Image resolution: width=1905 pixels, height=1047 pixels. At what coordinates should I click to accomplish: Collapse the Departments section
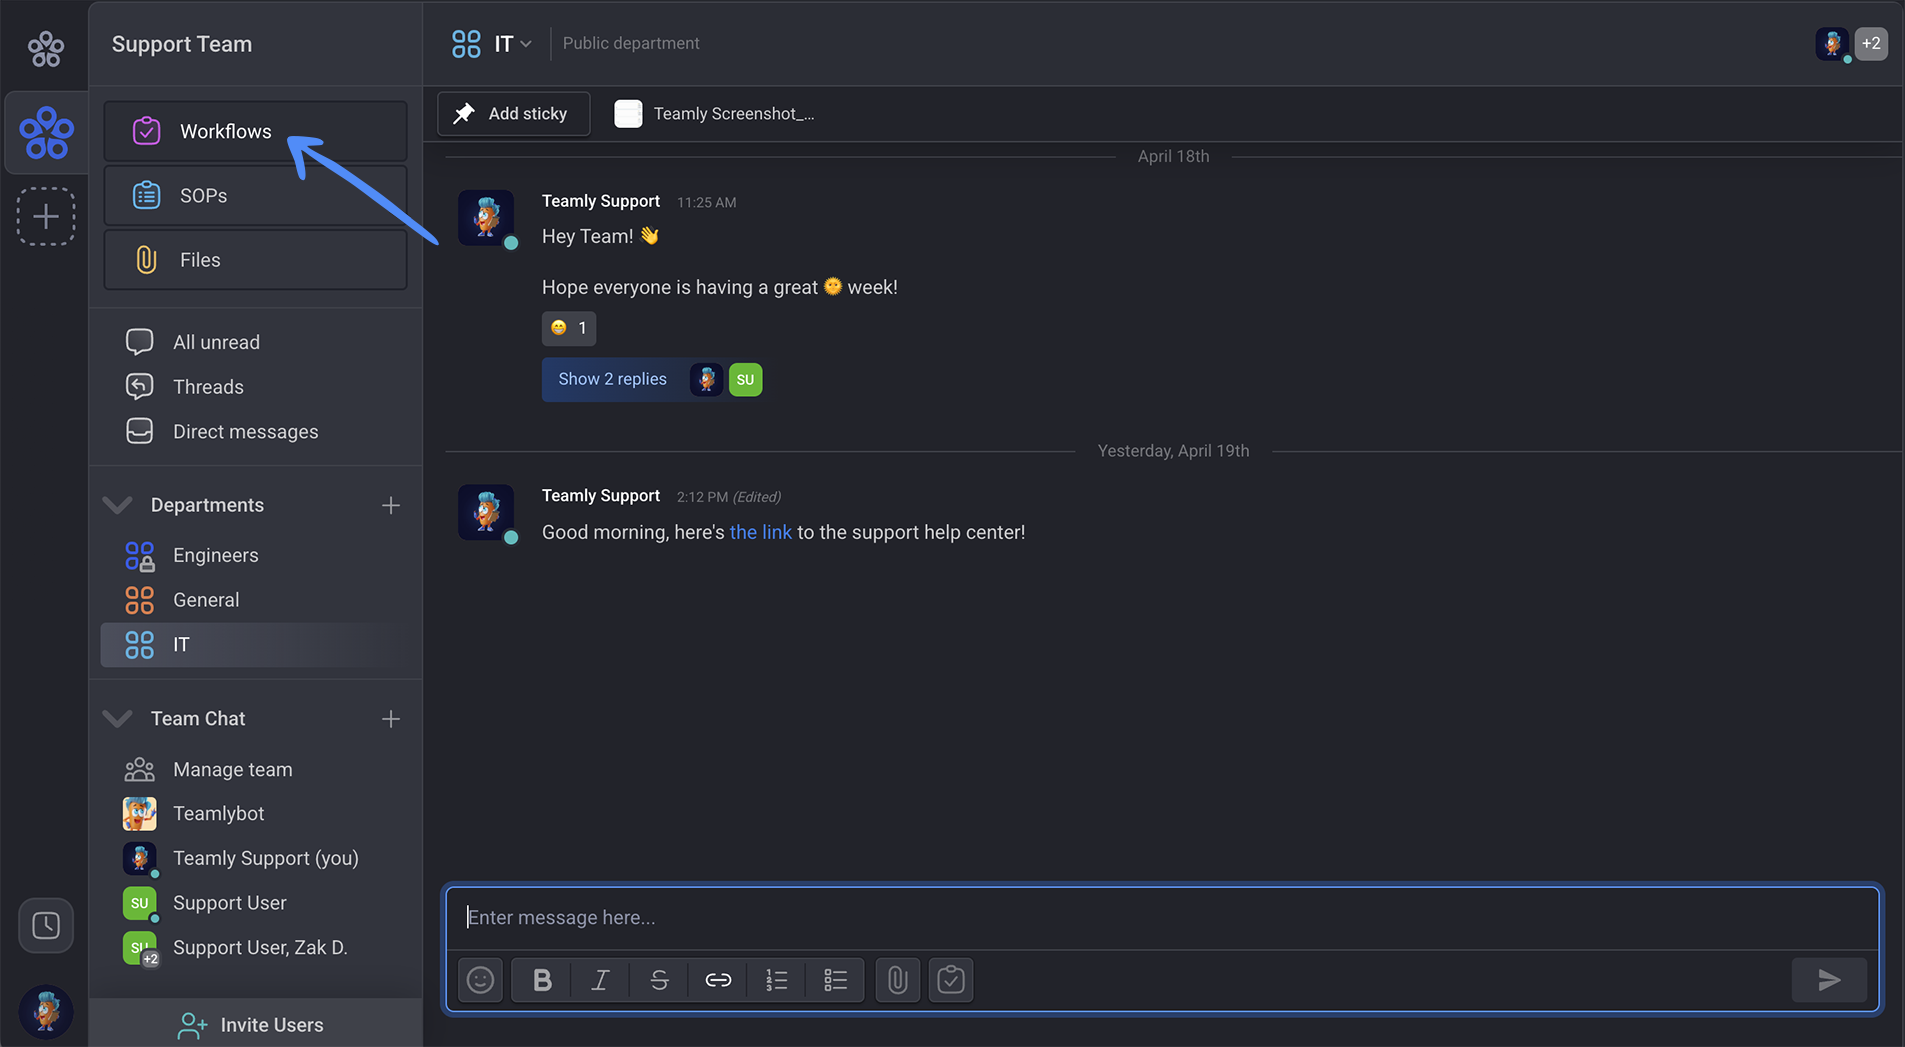point(118,505)
